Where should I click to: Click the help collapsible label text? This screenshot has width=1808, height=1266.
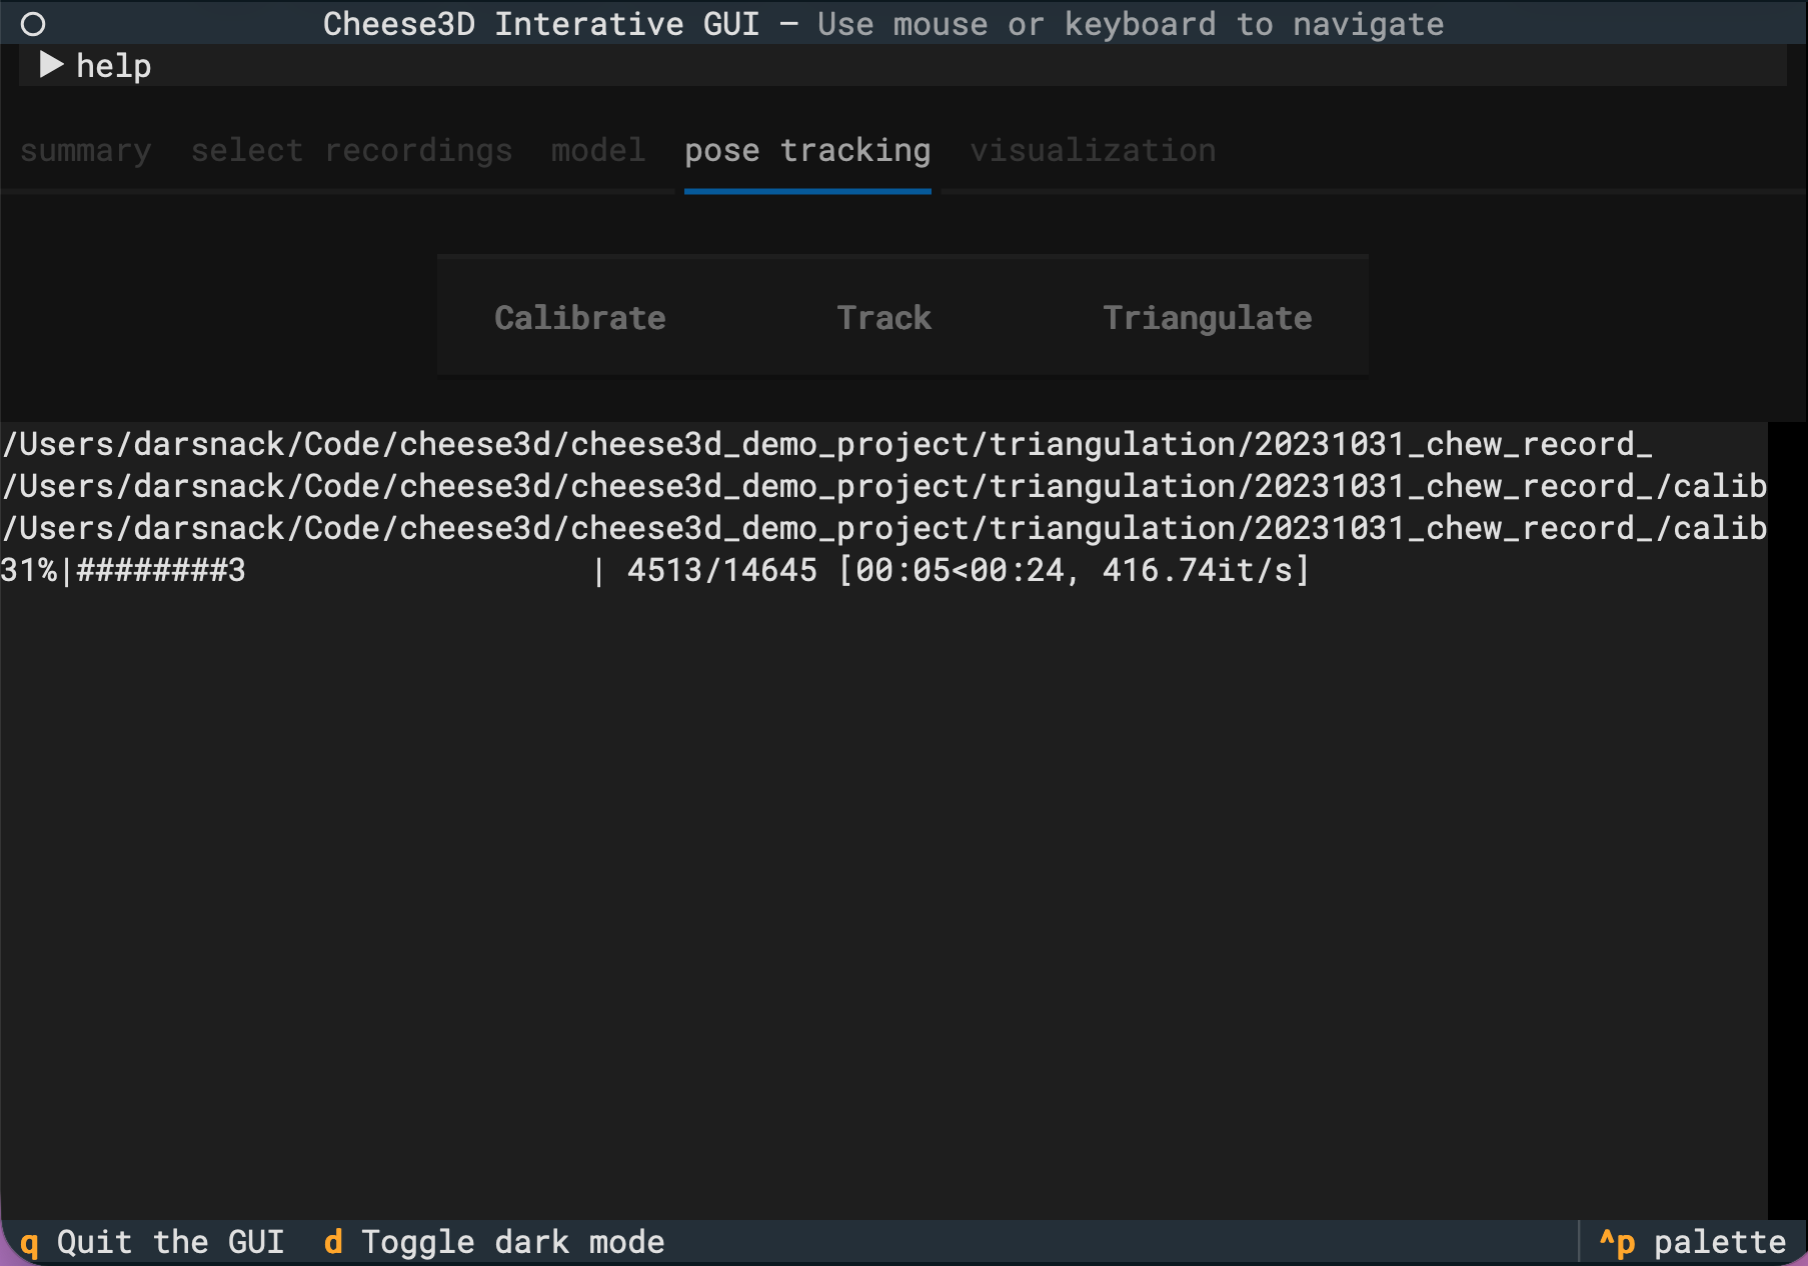pos(113,66)
